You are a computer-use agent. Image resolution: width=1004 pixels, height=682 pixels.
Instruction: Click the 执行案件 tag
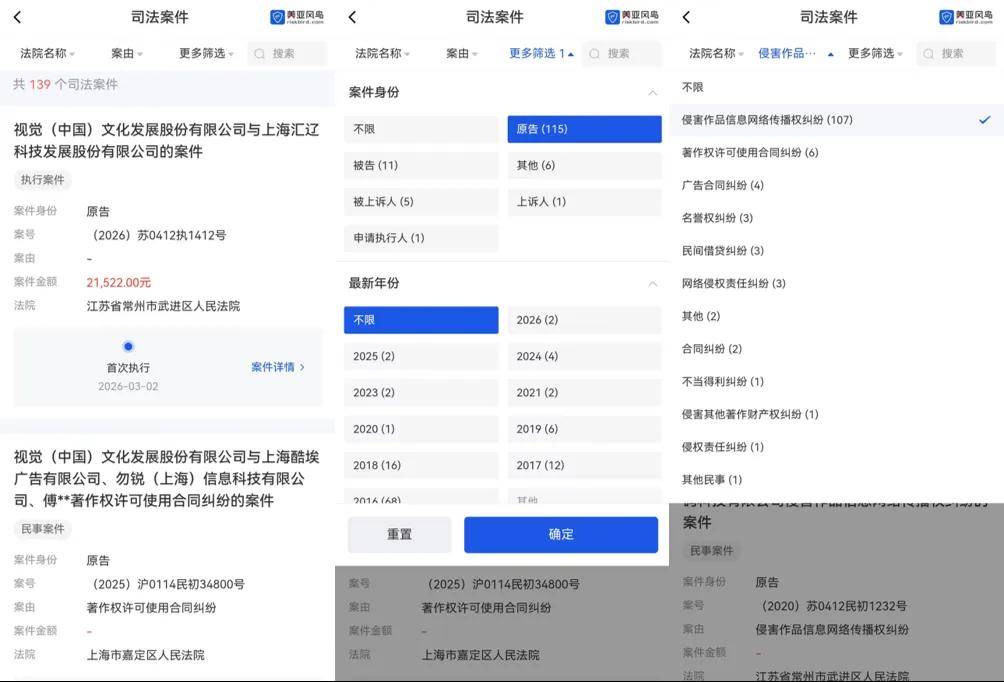tap(42, 180)
